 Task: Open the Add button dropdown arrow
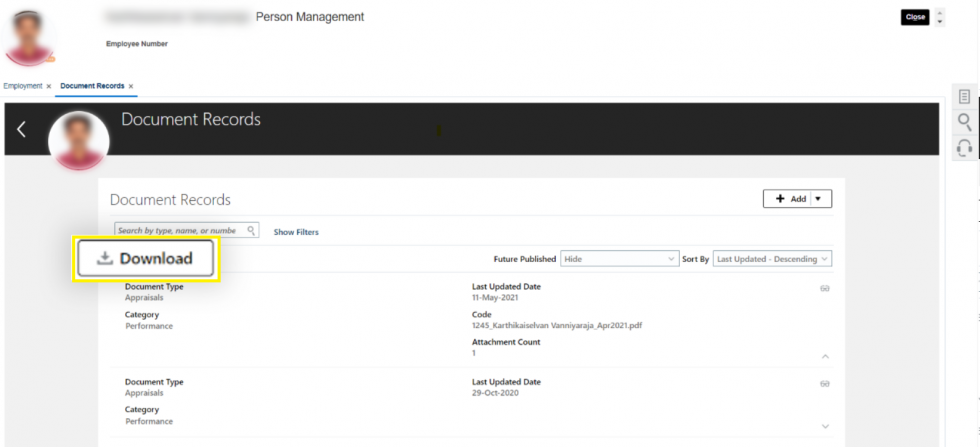coord(818,199)
